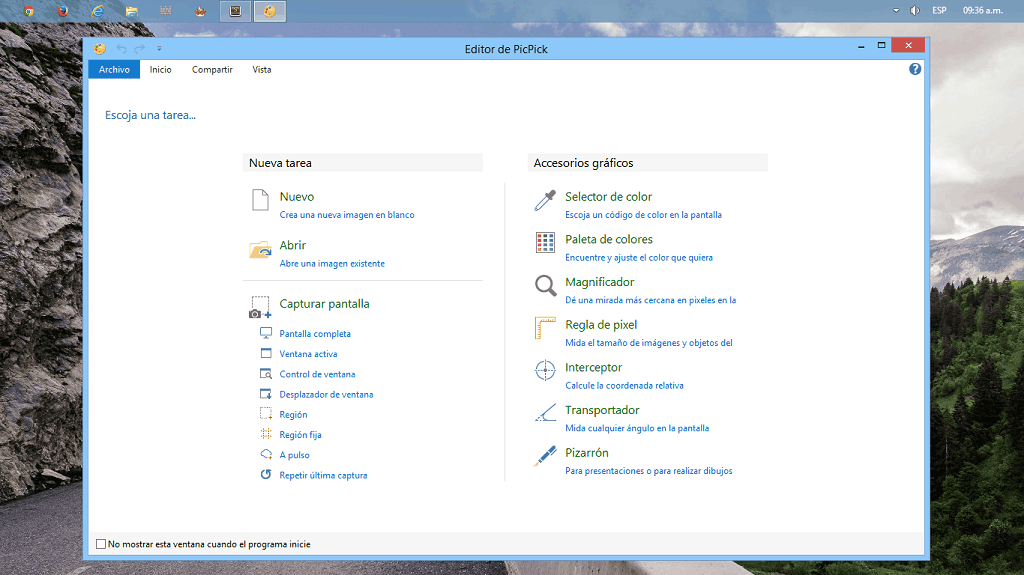Launch Magnificador title
Image resolution: width=1024 pixels, height=575 pixels.
pos(600,282)
